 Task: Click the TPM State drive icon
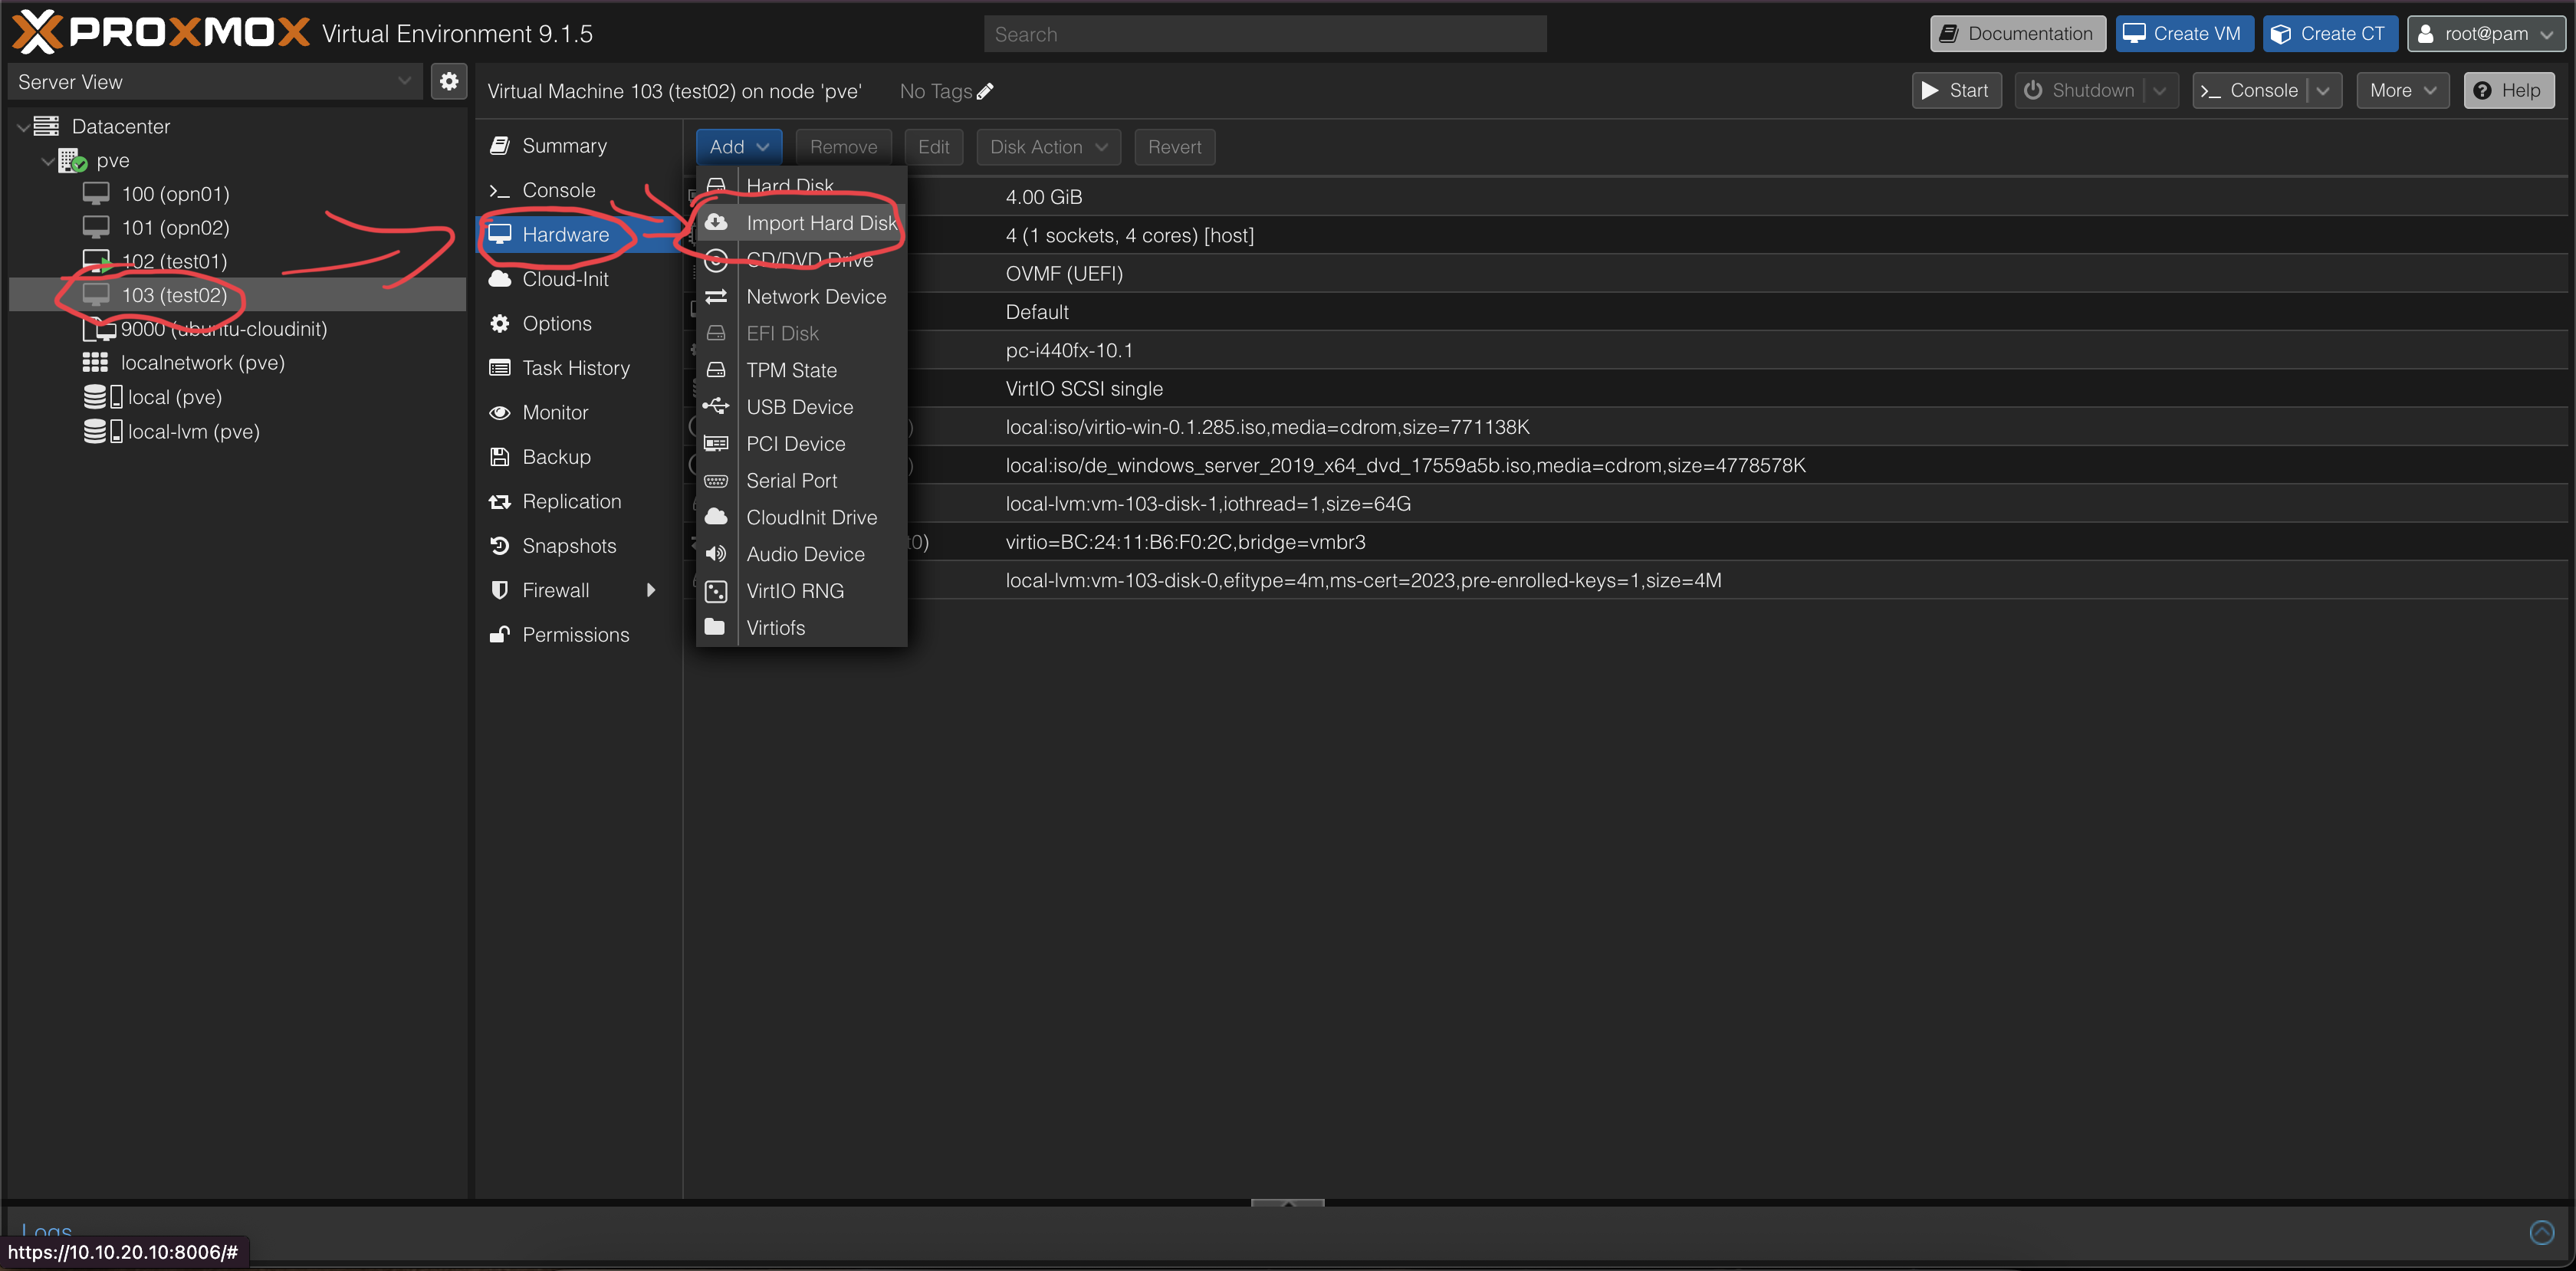[x=716, y=370]
